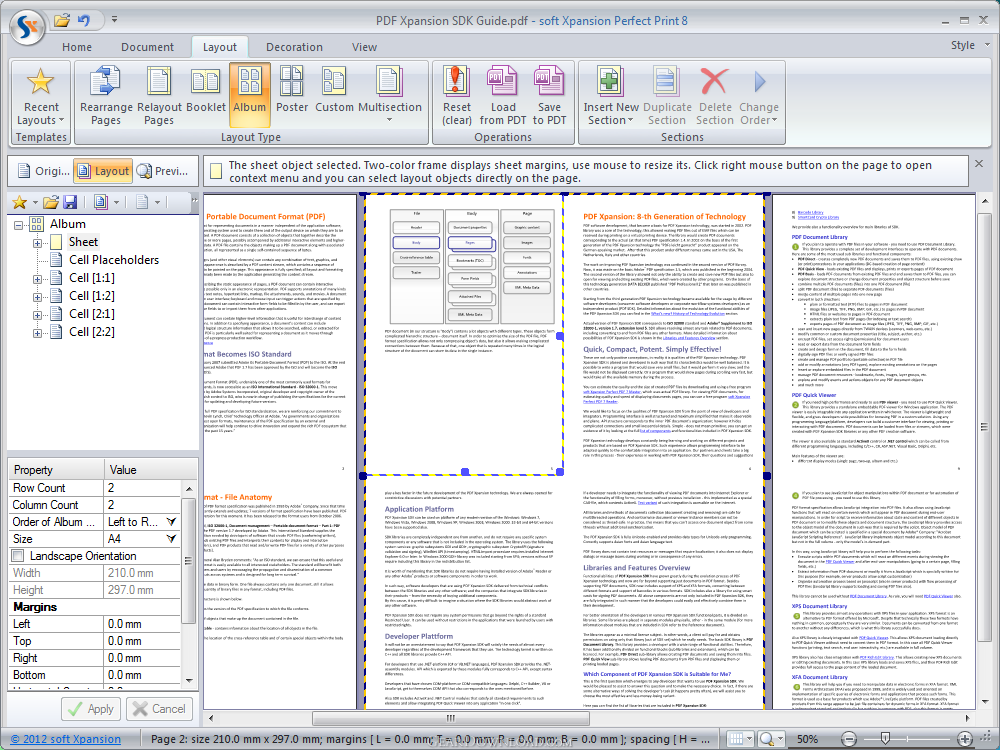Click the zoom out minus button

[848, 739]
